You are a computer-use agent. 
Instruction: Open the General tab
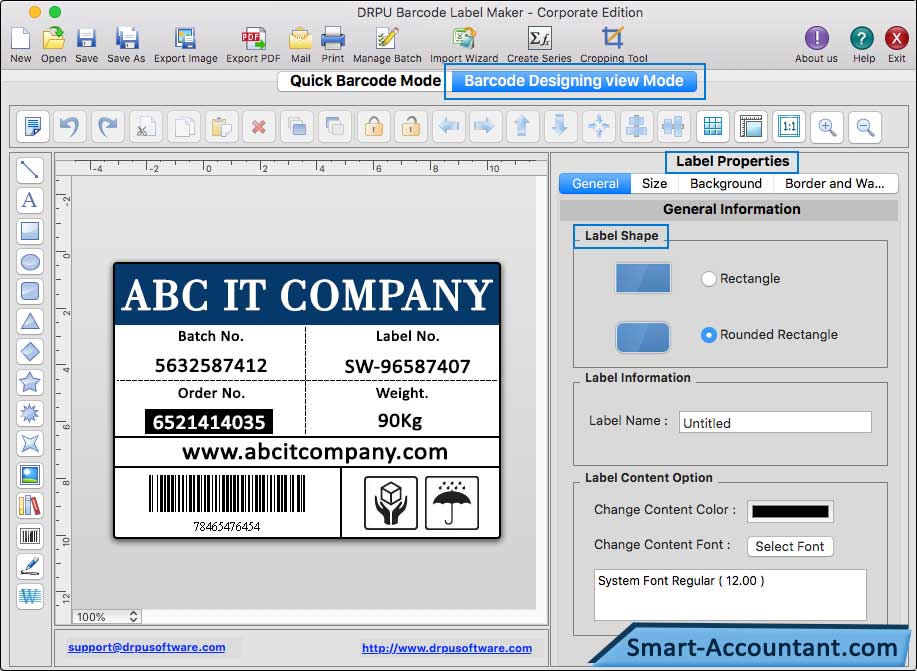pos(595,184)
